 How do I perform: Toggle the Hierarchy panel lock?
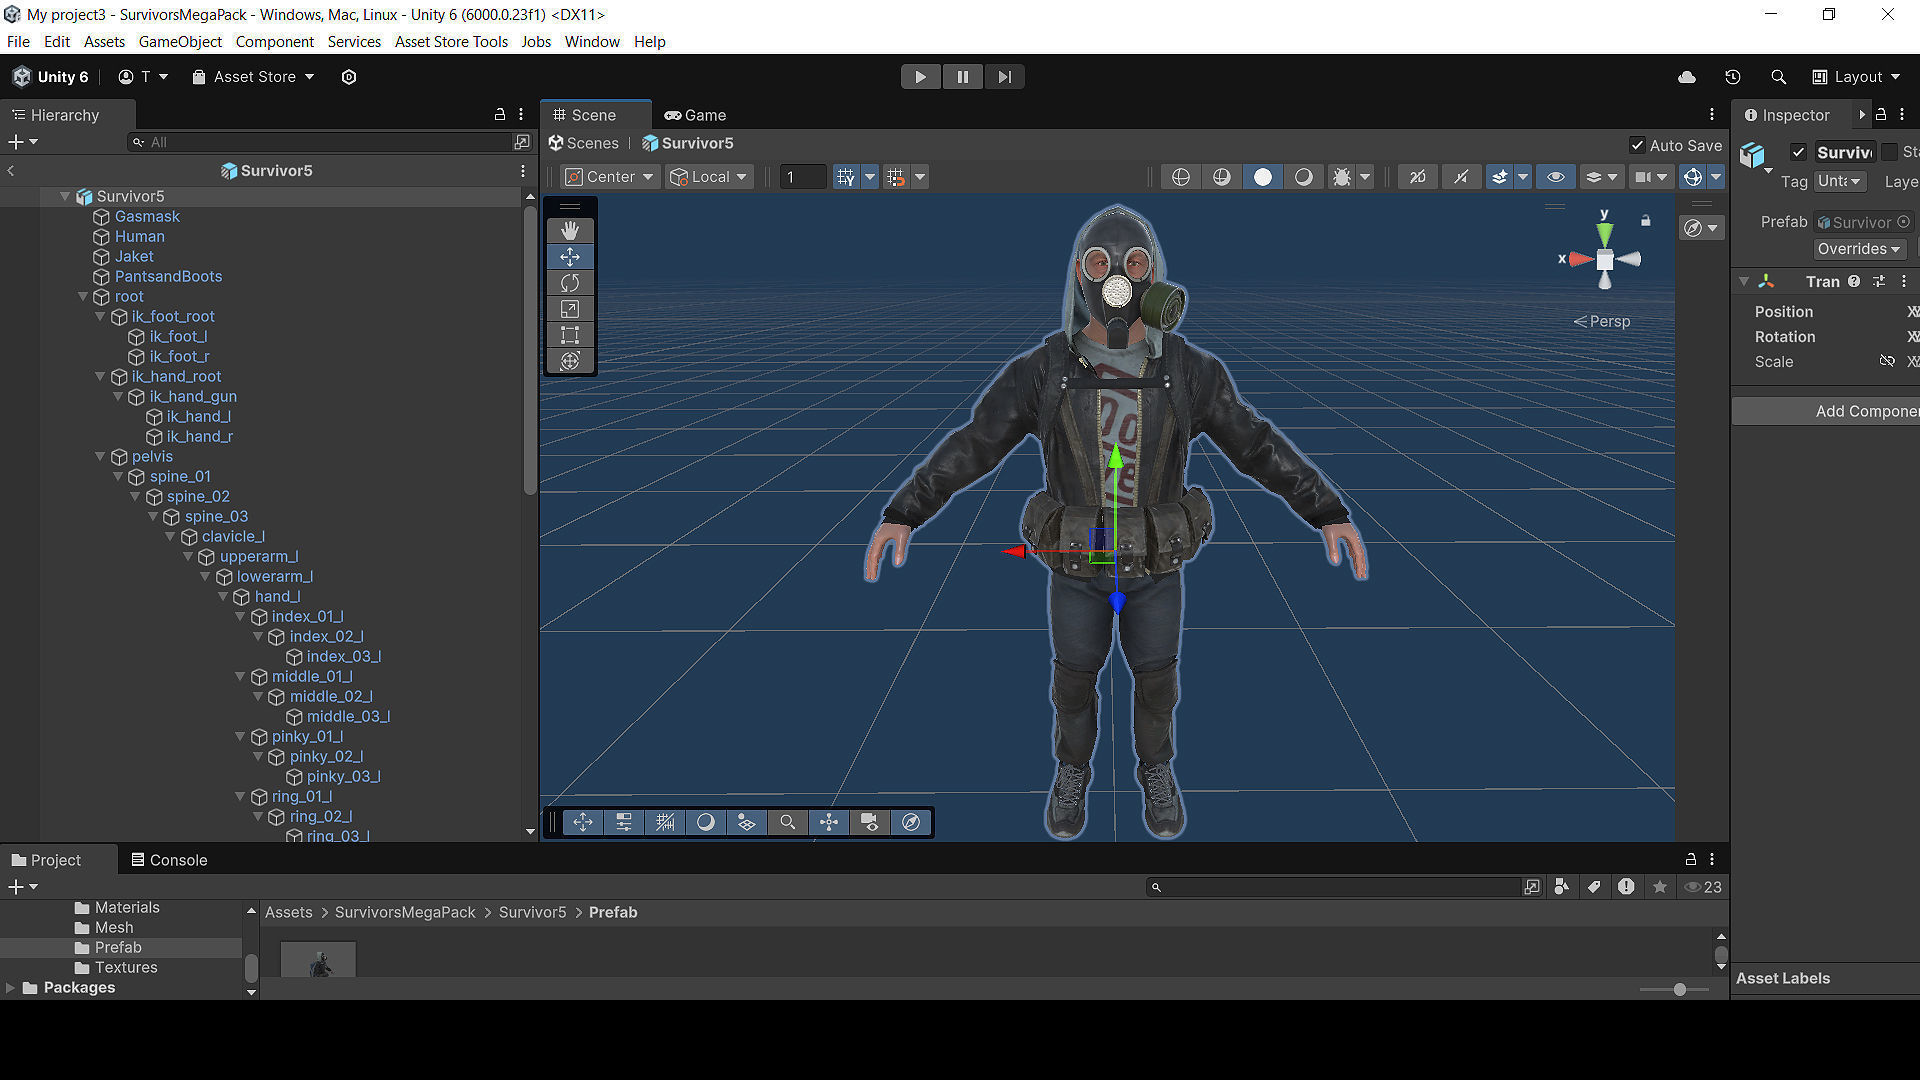click(500, 114)
